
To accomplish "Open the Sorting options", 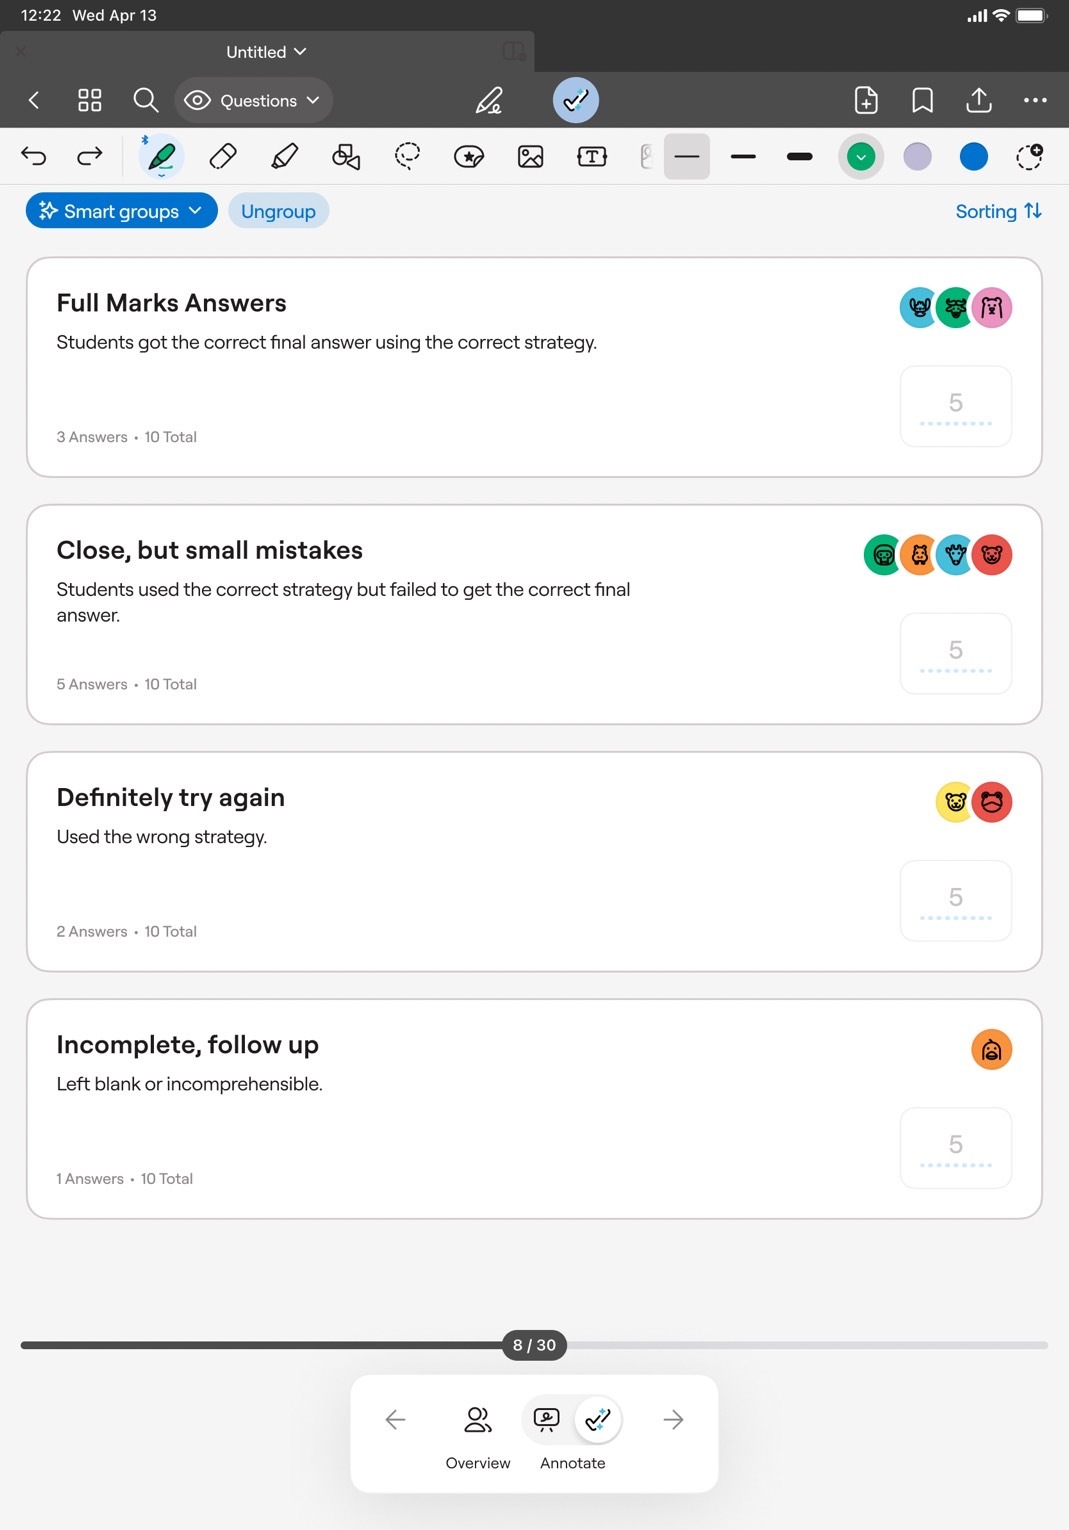I will click(x=998, y=211).
